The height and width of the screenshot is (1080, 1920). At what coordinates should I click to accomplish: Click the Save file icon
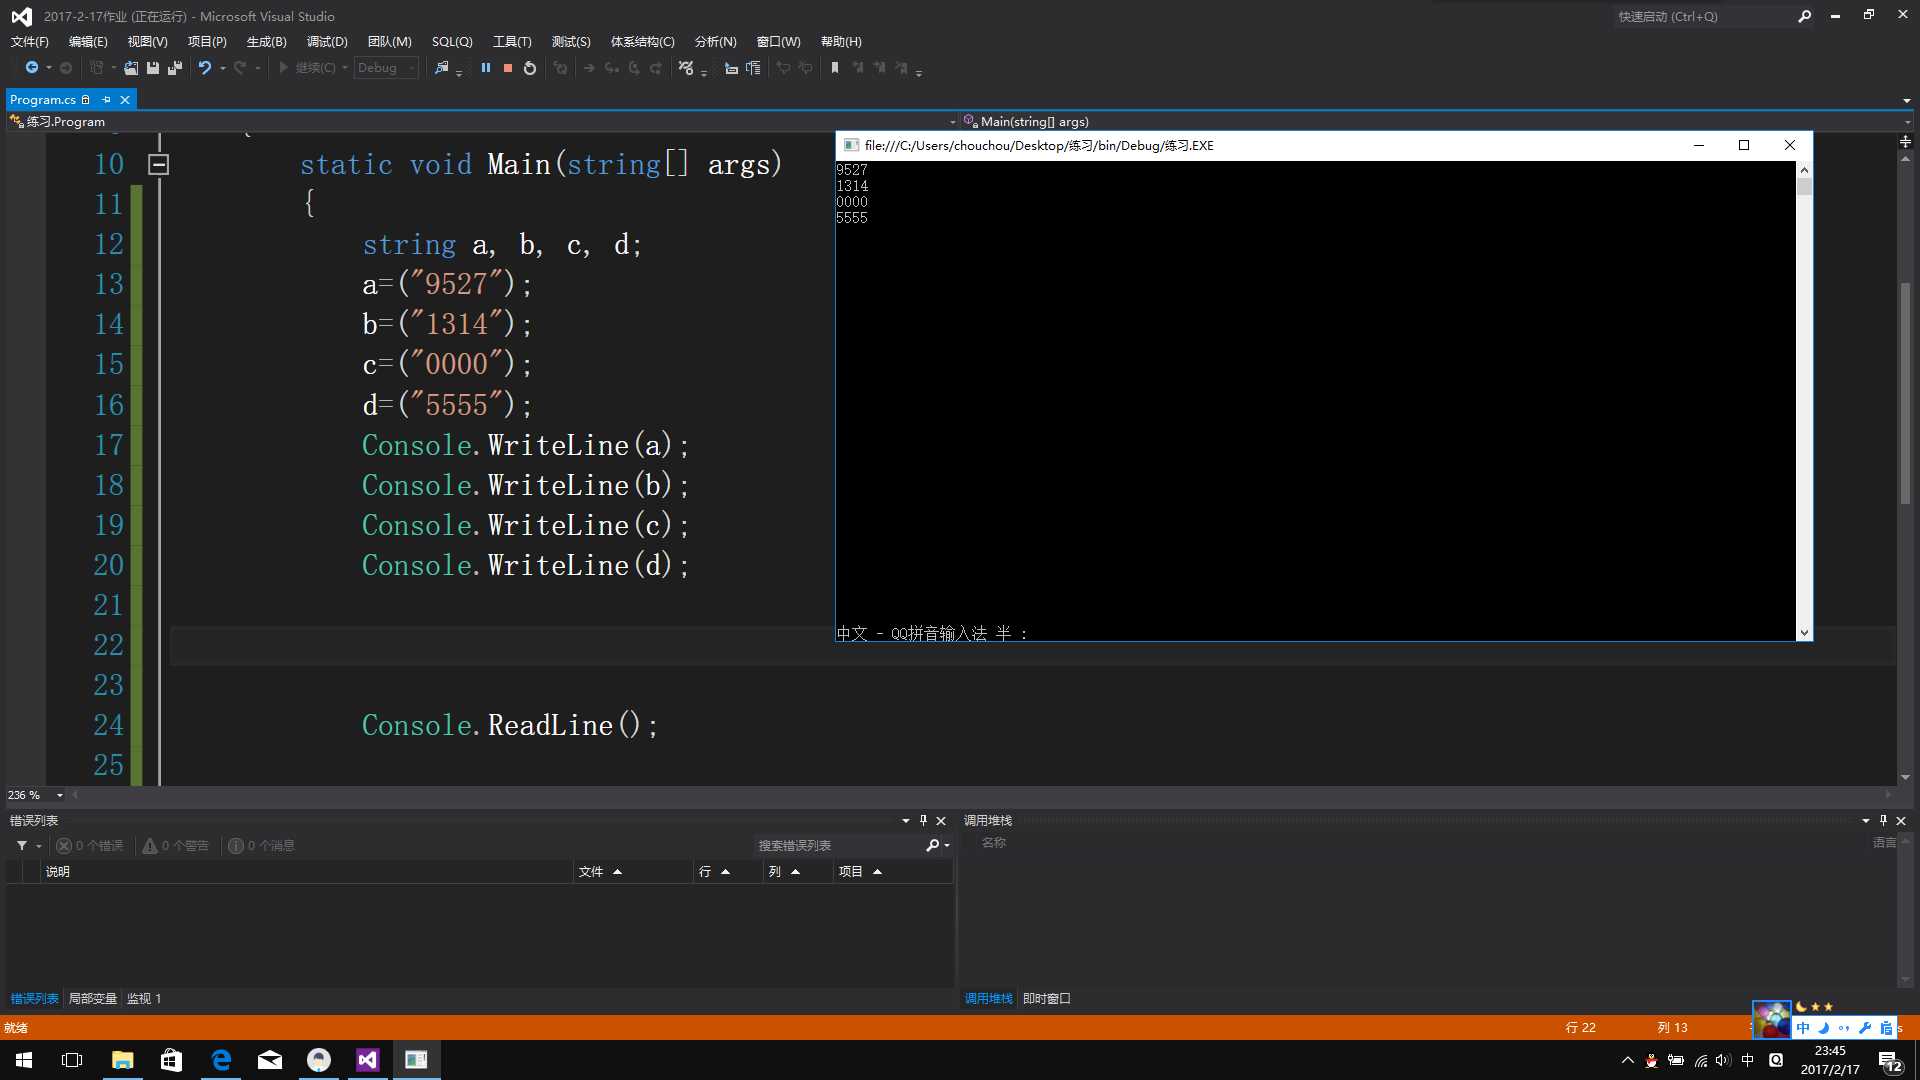click(153, 68)
